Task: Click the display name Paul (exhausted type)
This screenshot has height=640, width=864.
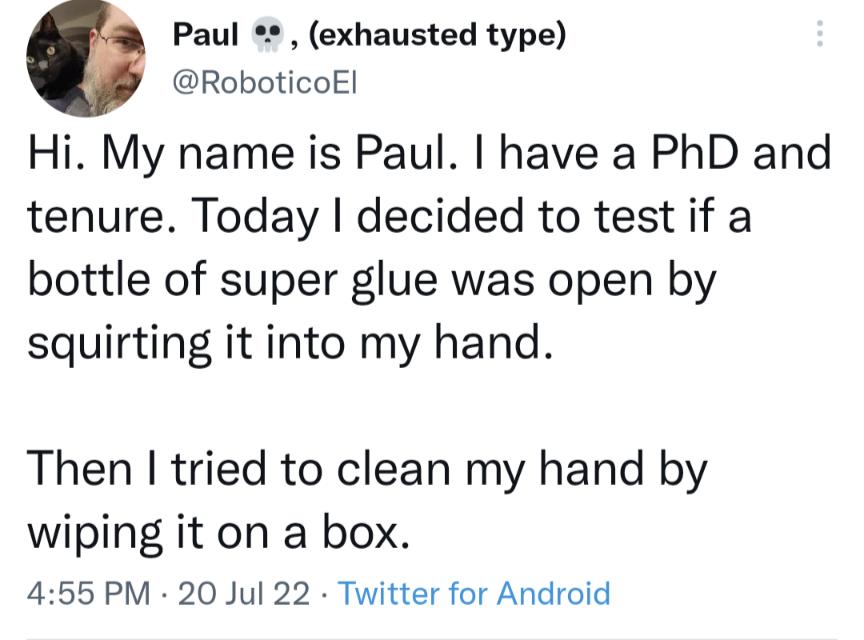Action: click(370, 33)
